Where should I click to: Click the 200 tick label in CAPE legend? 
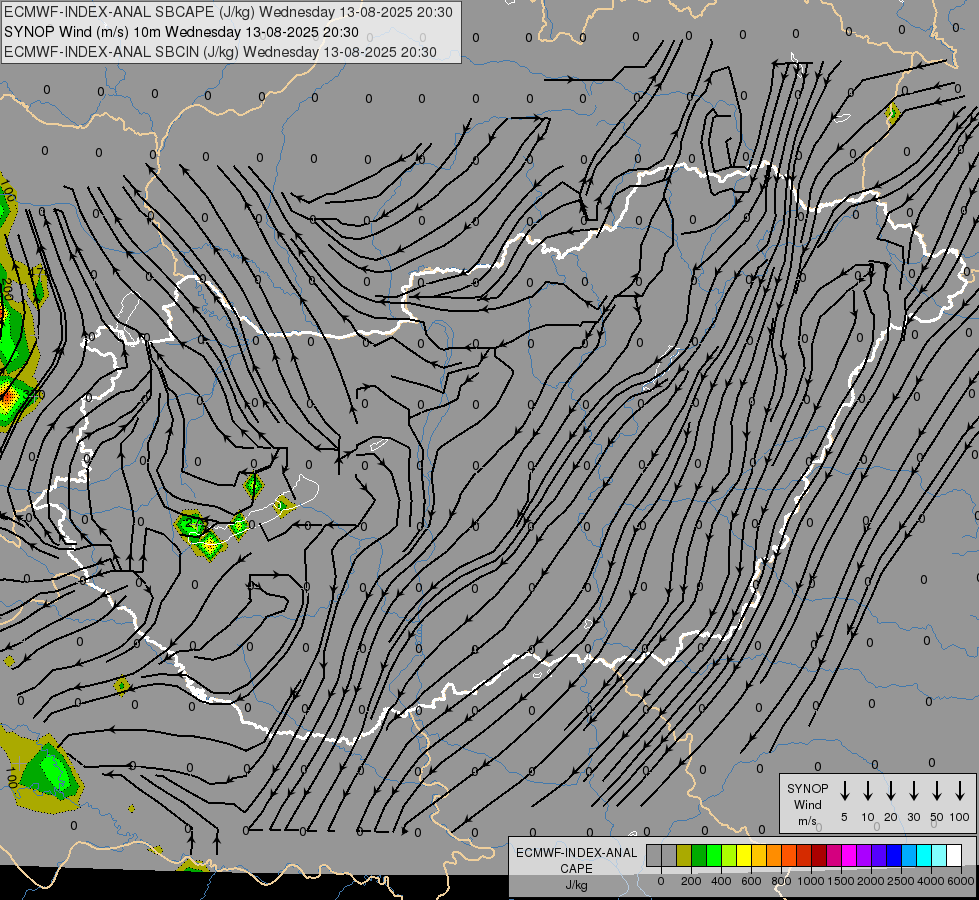coord(691,881)
